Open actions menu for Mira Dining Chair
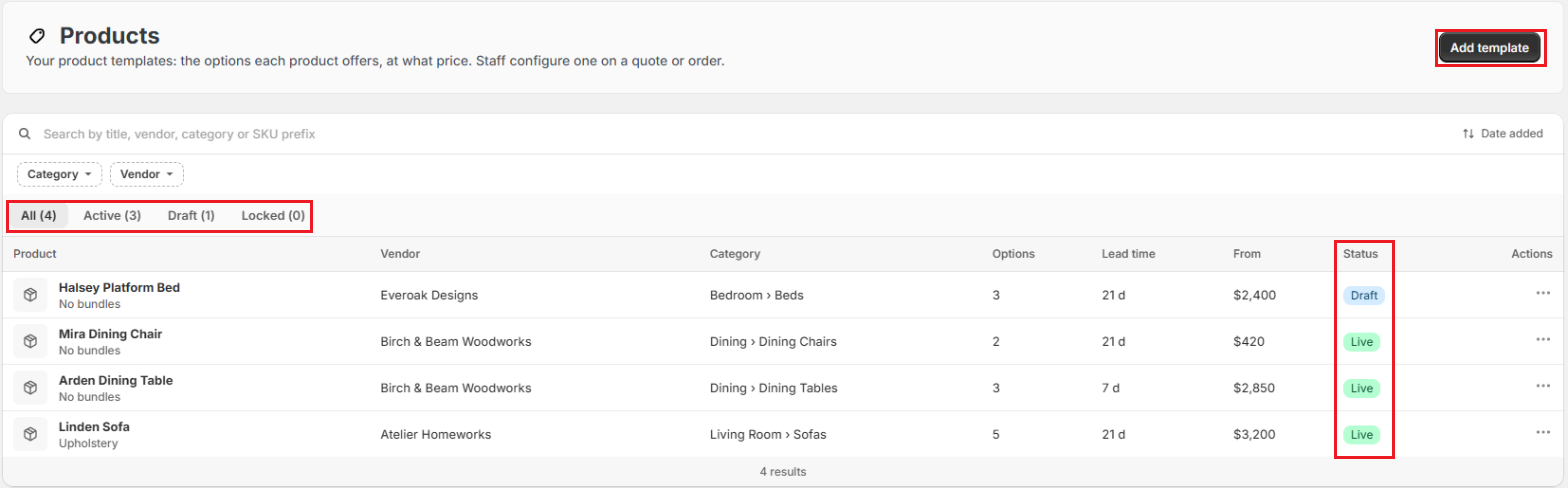The image size is (1568, 488). pos(1542,339)
